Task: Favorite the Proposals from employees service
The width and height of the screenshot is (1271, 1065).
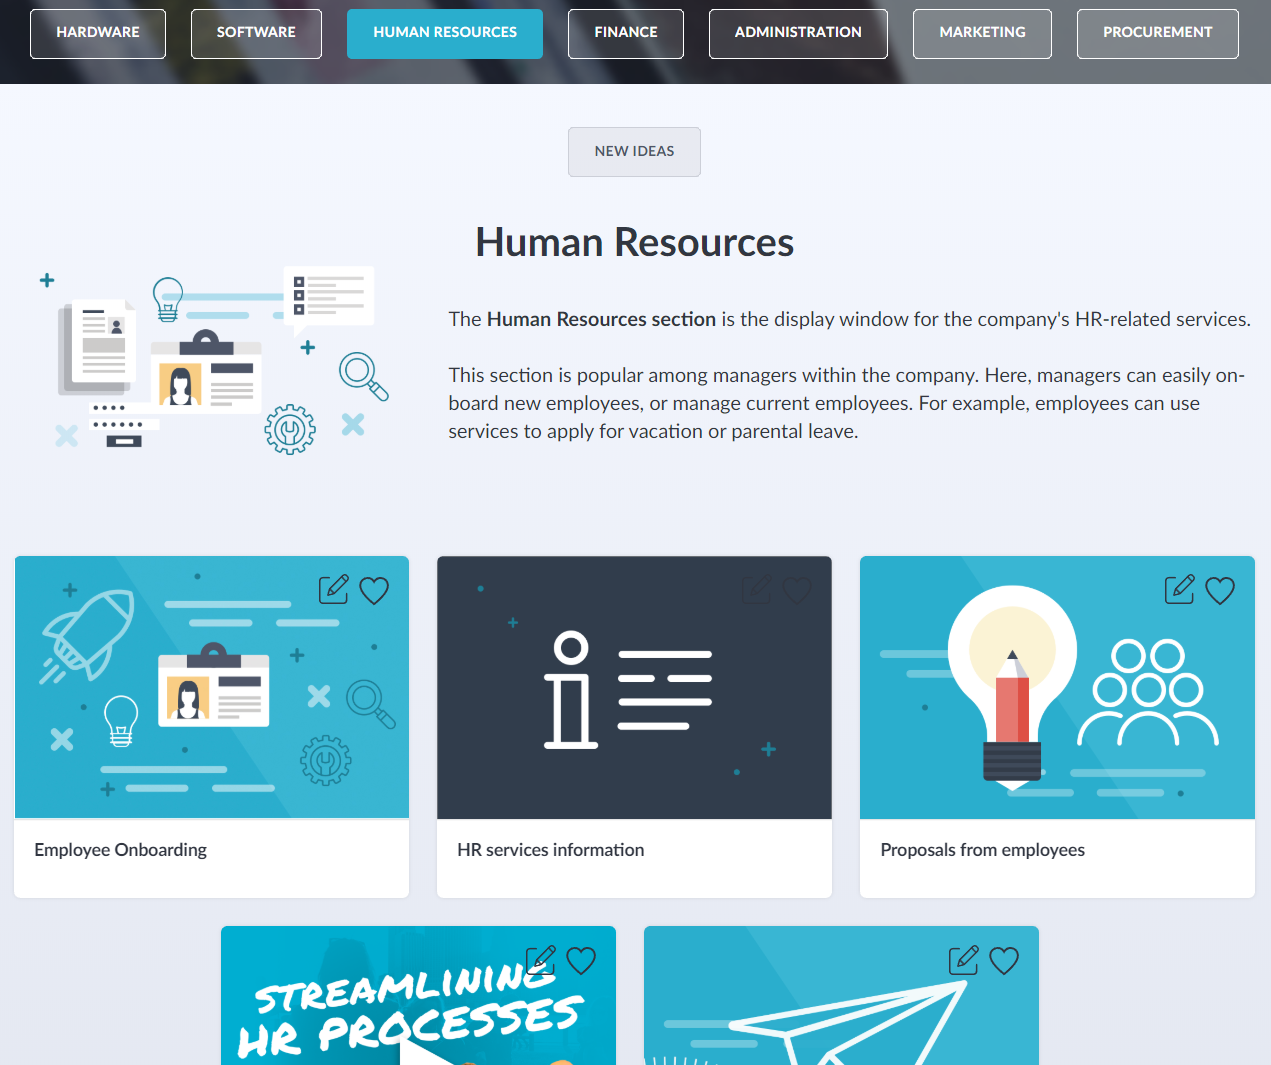Action: 1220,590
